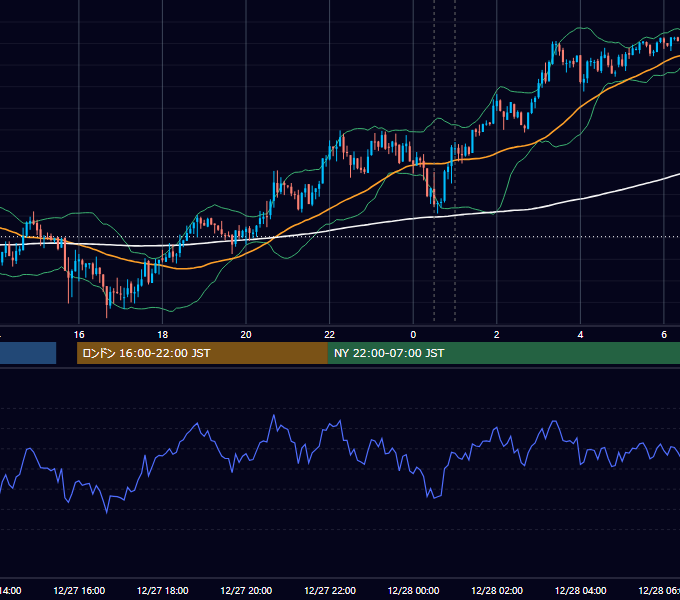Click the 12/27 16:00 date label
This screenshot has height=600, width=680.
(x=79, y=590)
